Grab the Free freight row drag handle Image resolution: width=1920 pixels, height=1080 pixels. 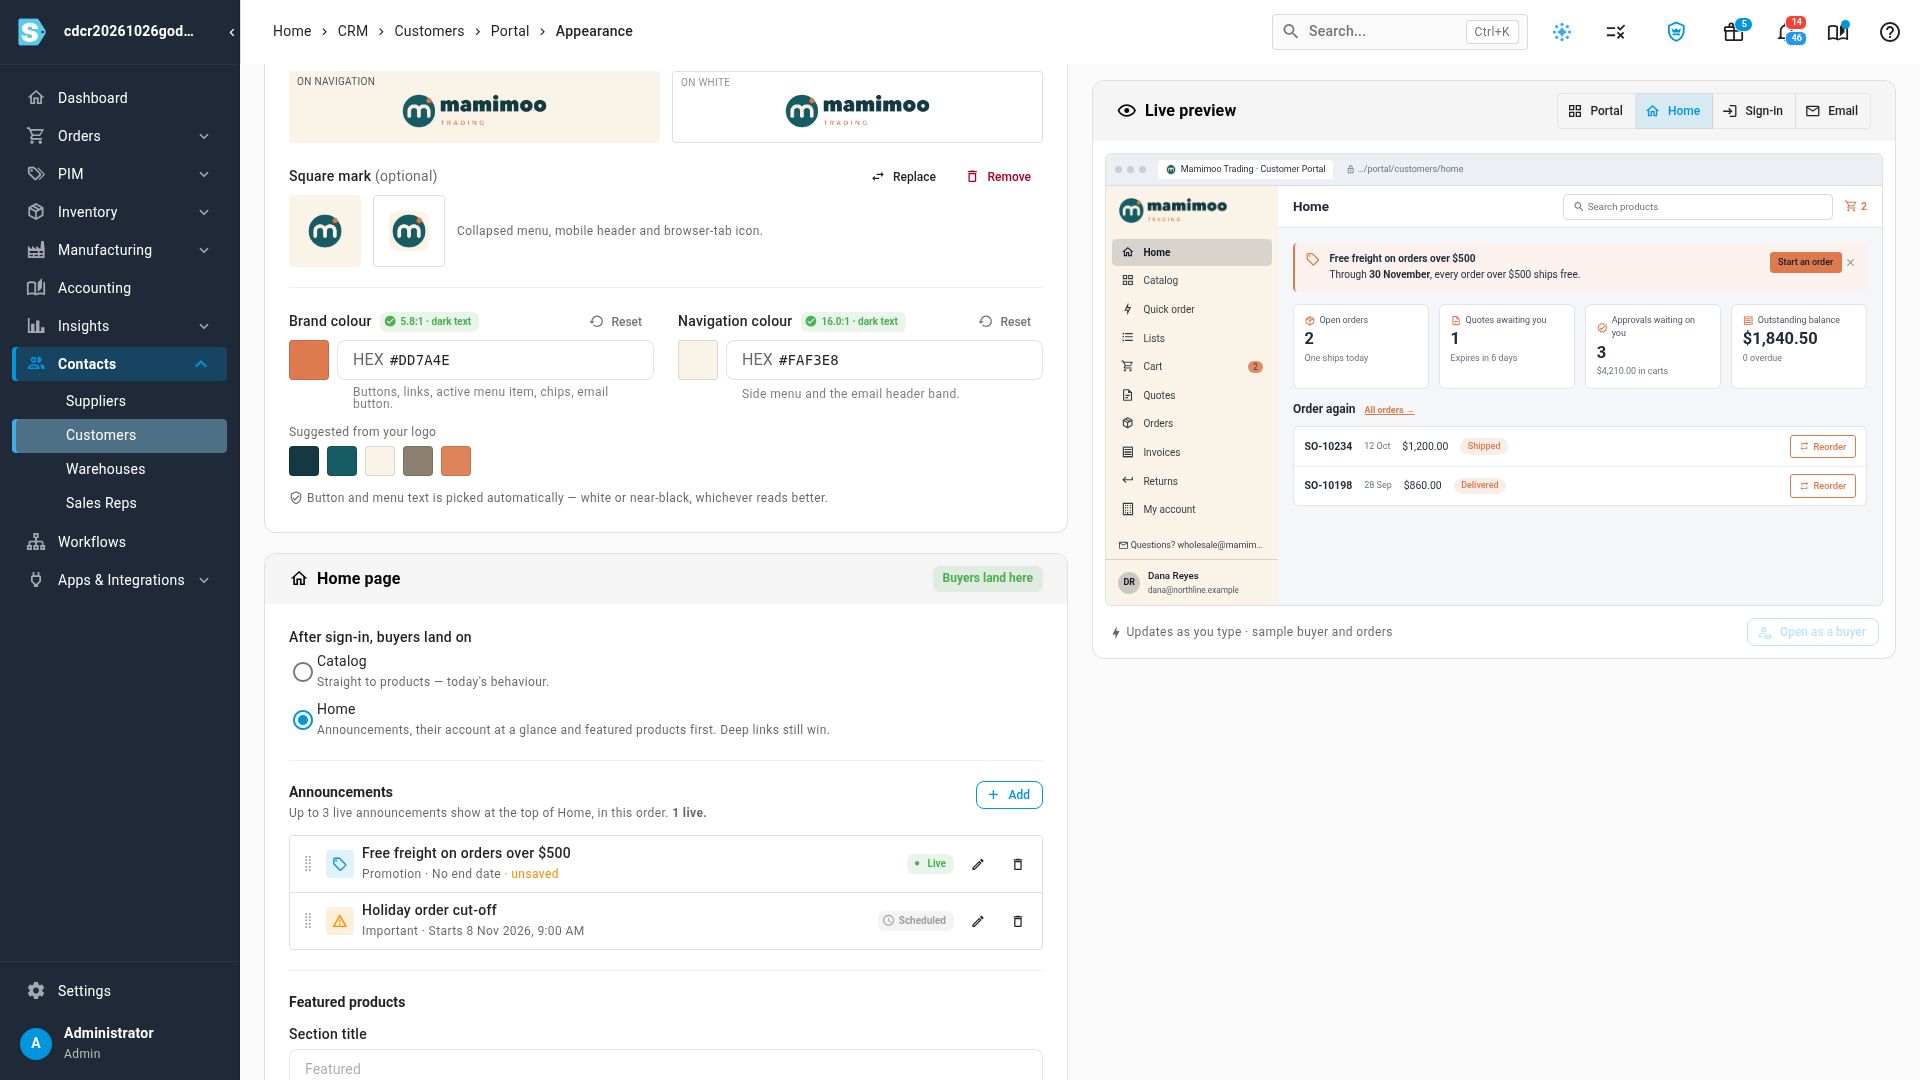pos(308,864)
